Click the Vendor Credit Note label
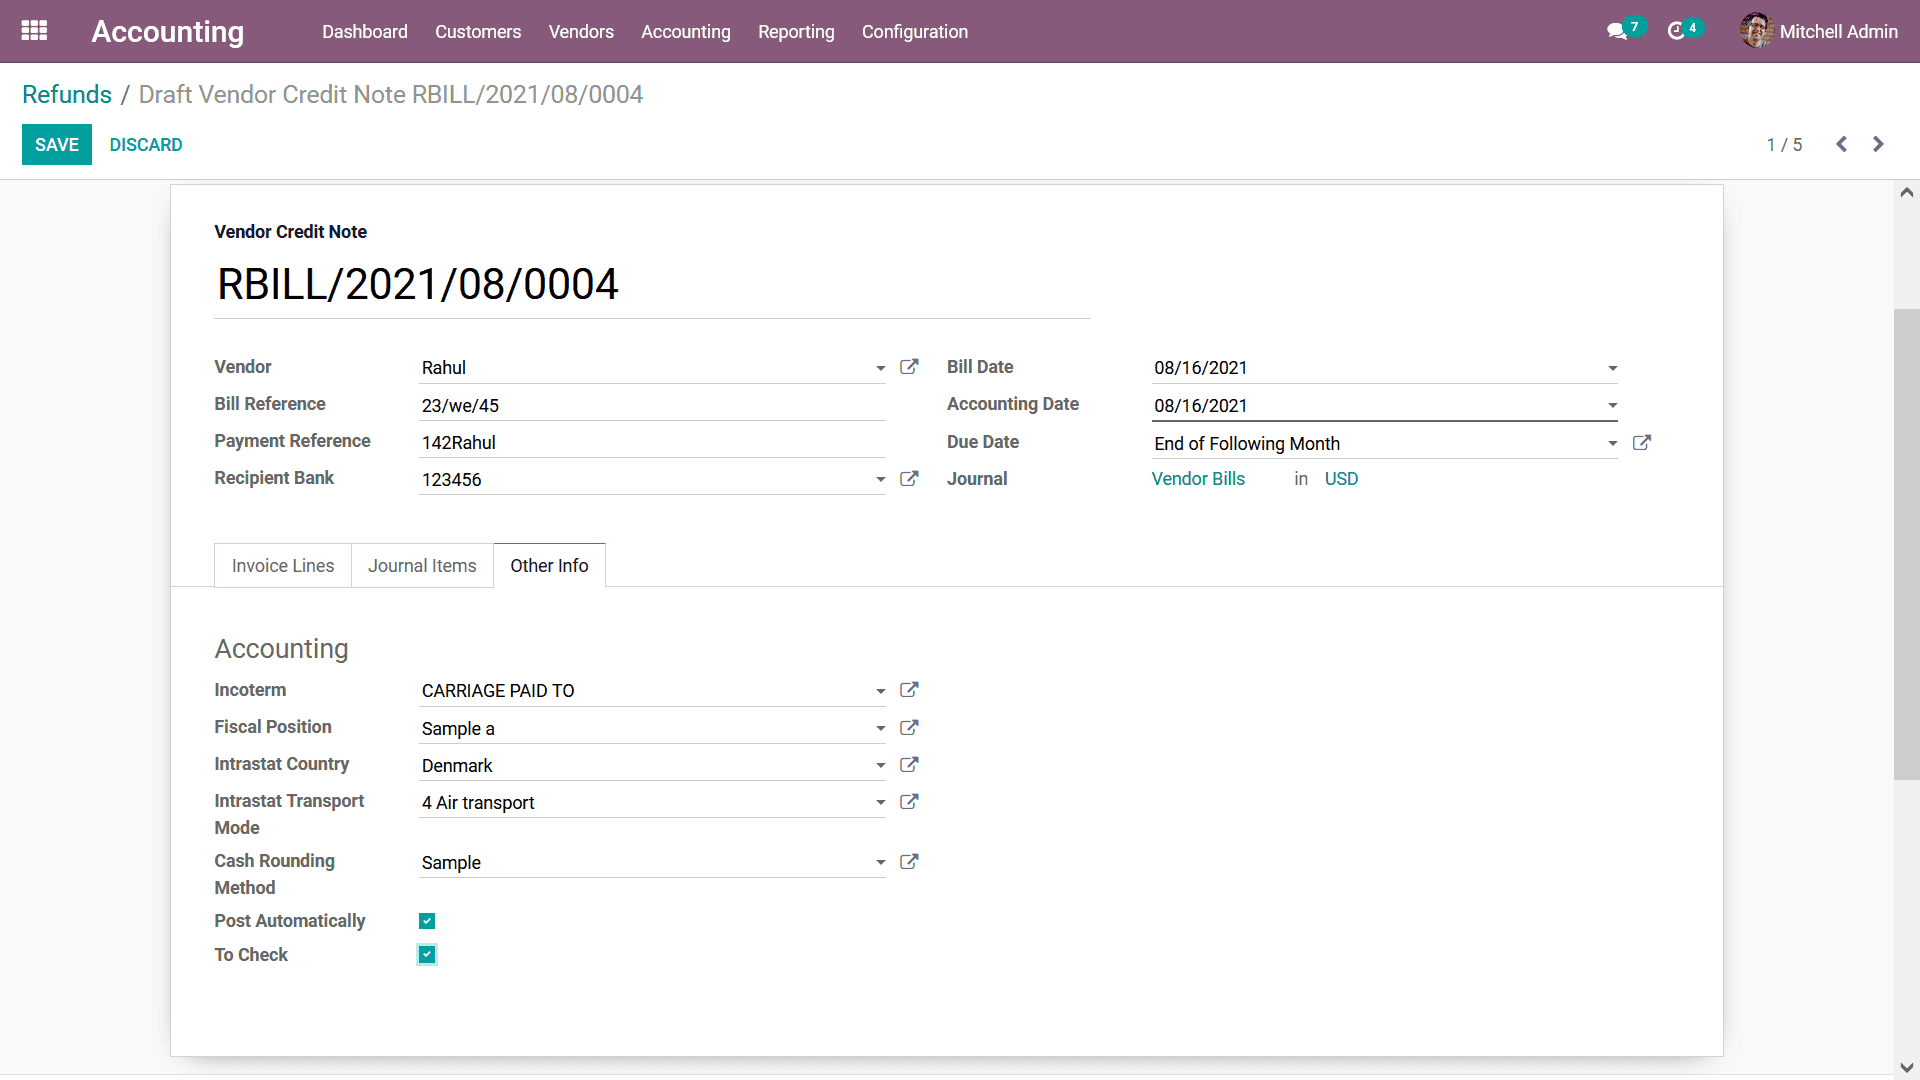1920x1080 pixels. coord(290,232)
